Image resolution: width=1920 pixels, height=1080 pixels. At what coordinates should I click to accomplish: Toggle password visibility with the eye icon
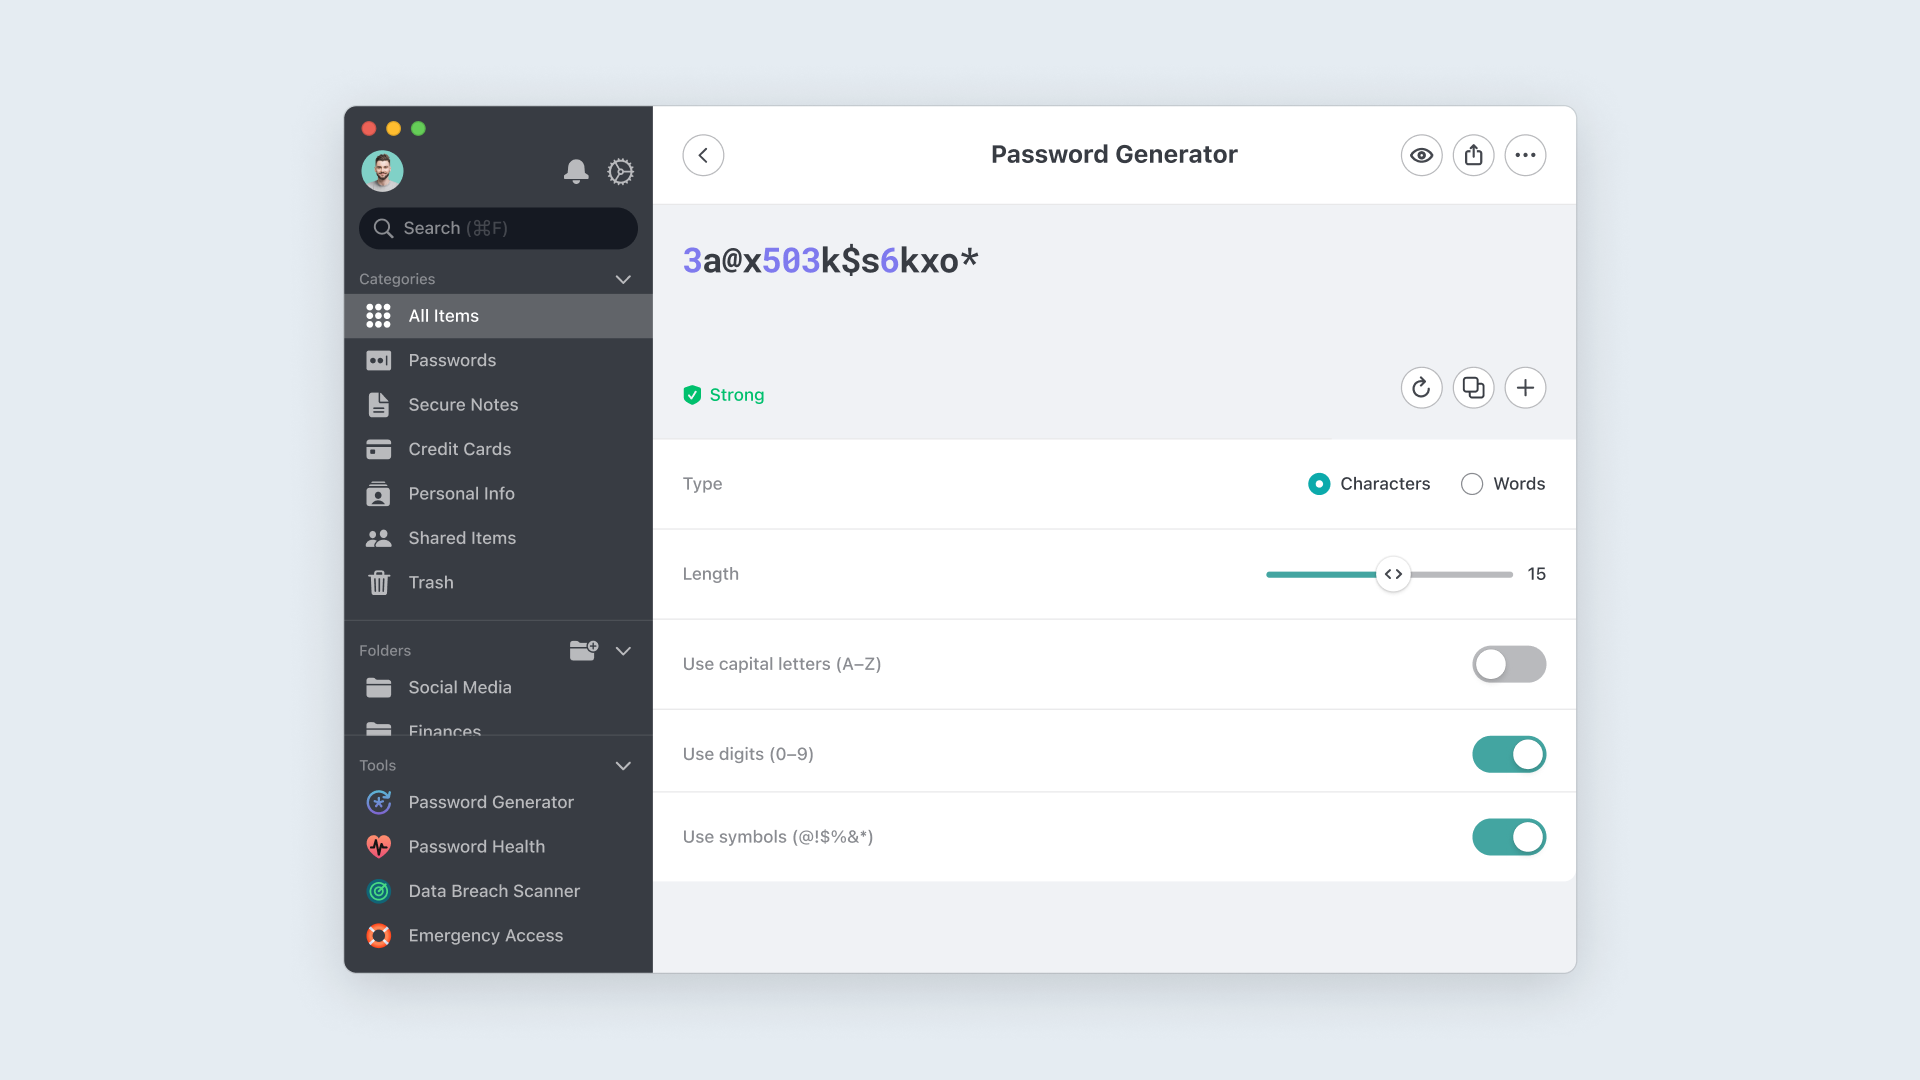[1421, 155]
